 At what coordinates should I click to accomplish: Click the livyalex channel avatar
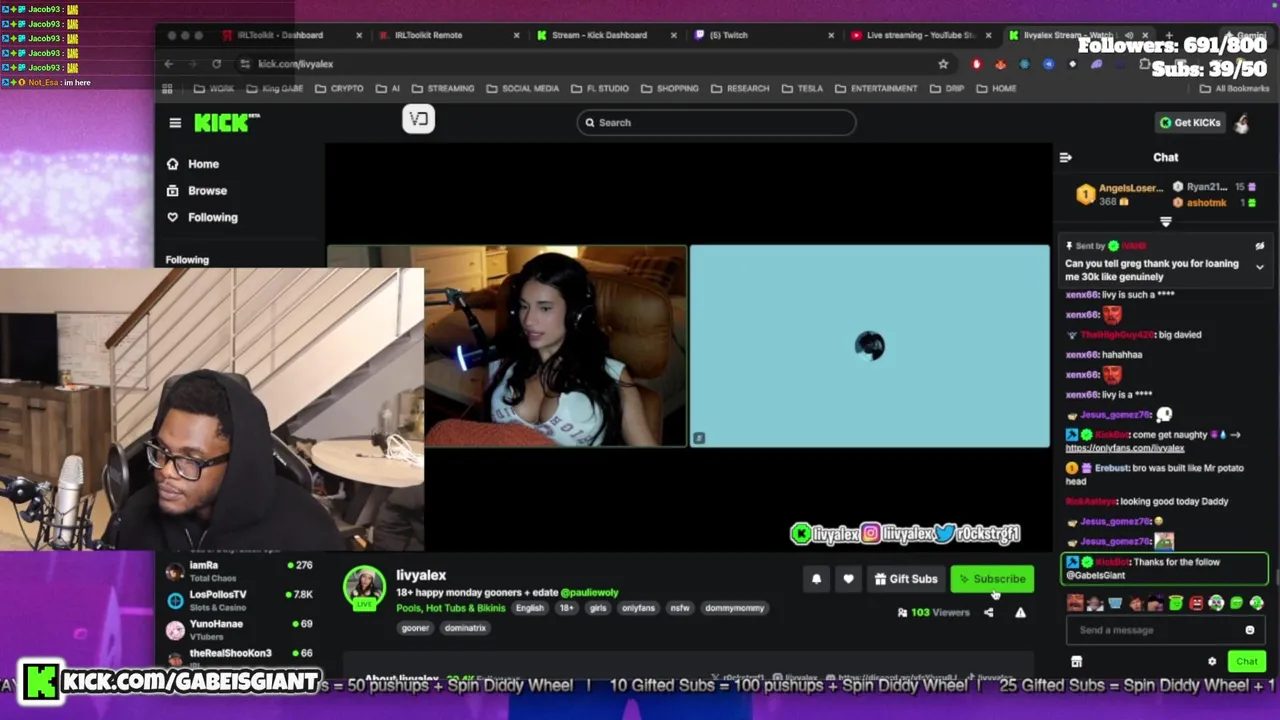[364, 588]
